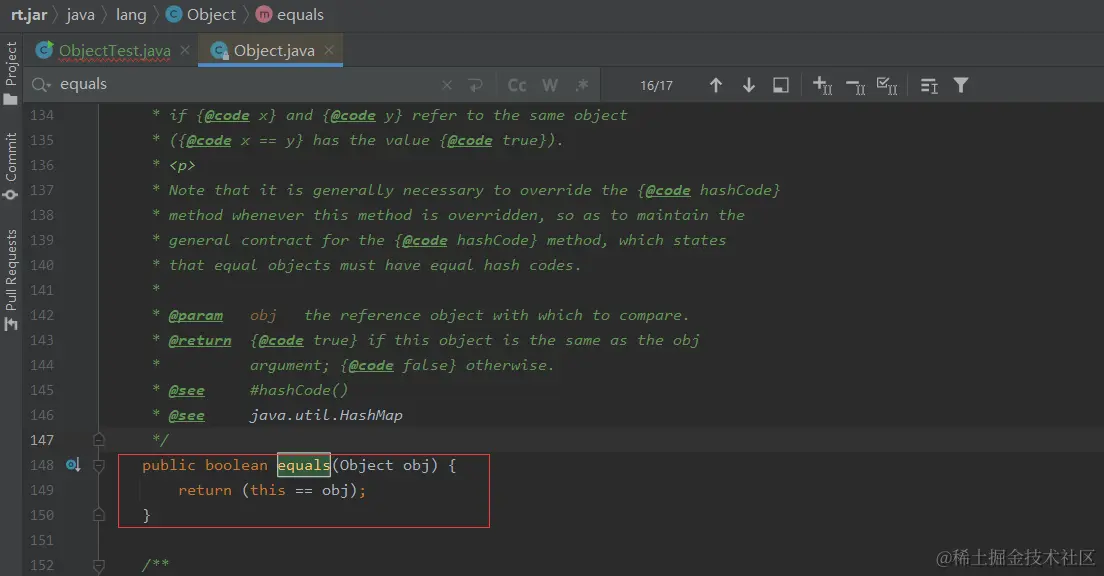Click rt.jar in the breadcrumb
The height and width of the screenshot is (576, 1104).
29,15
